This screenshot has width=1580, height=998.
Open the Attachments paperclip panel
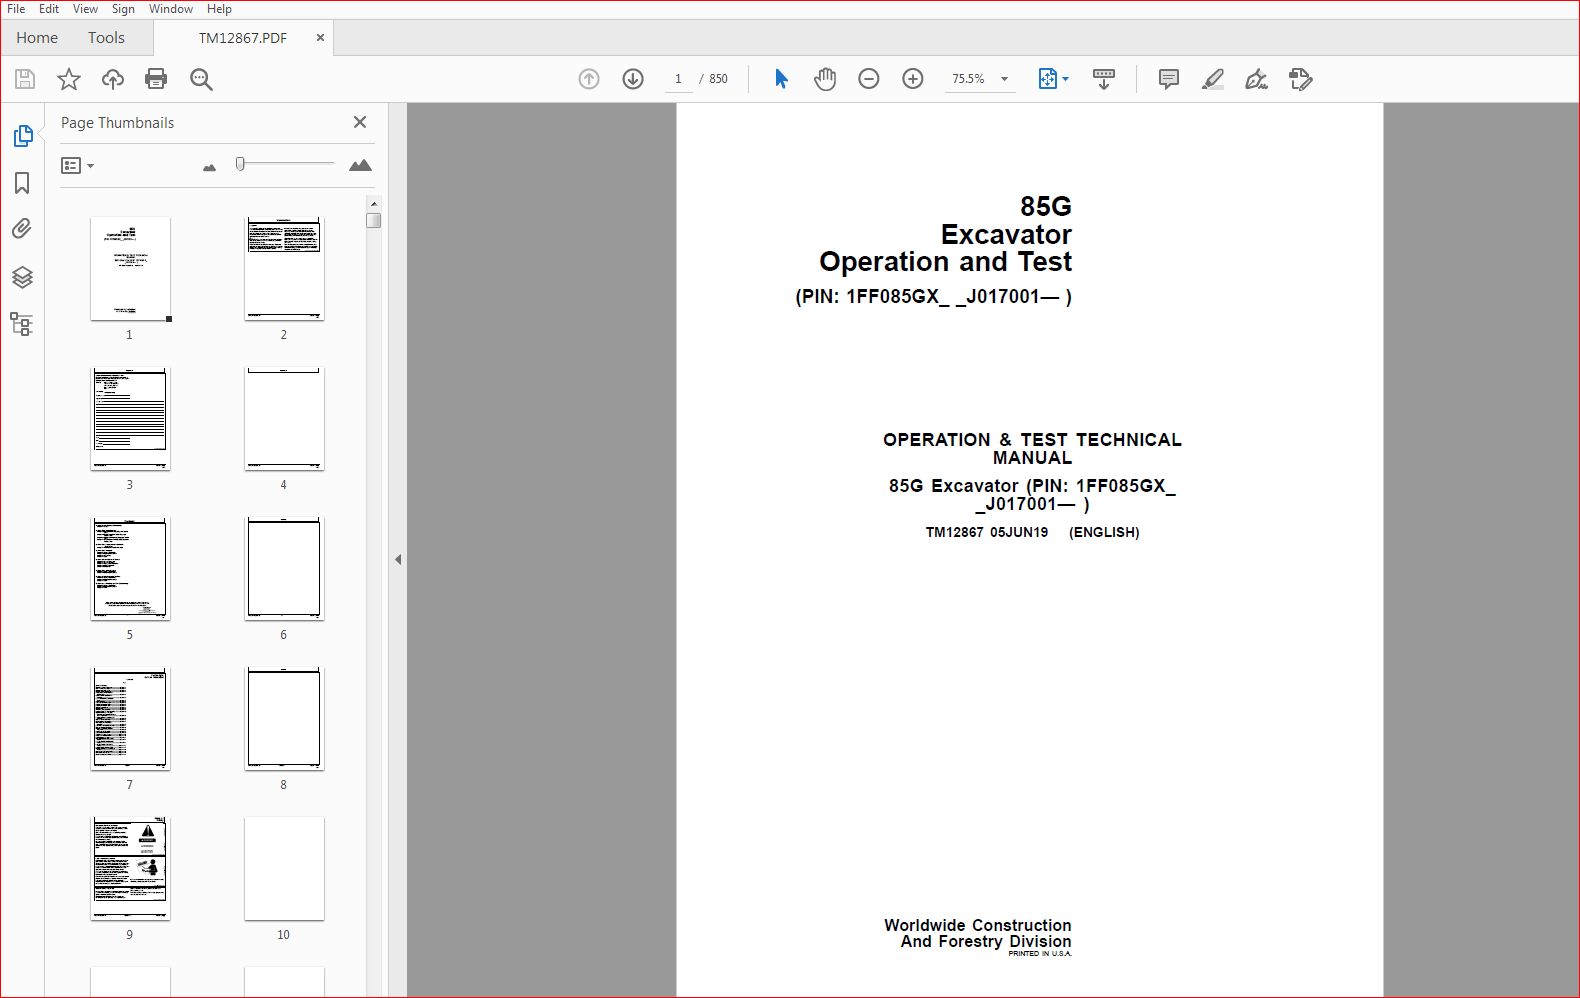(x=22, y=229)
